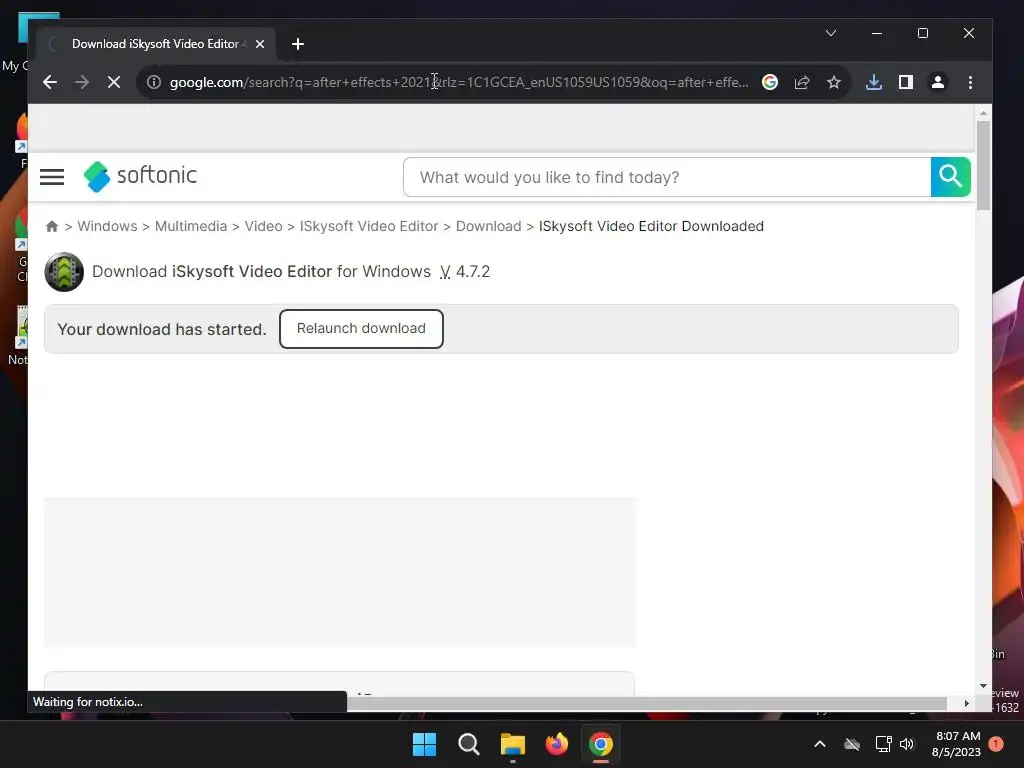This screenshot has height=768, width=1024.
Task: Open the clock showing 8:07 AM
Action: click(x=957, y=744)
